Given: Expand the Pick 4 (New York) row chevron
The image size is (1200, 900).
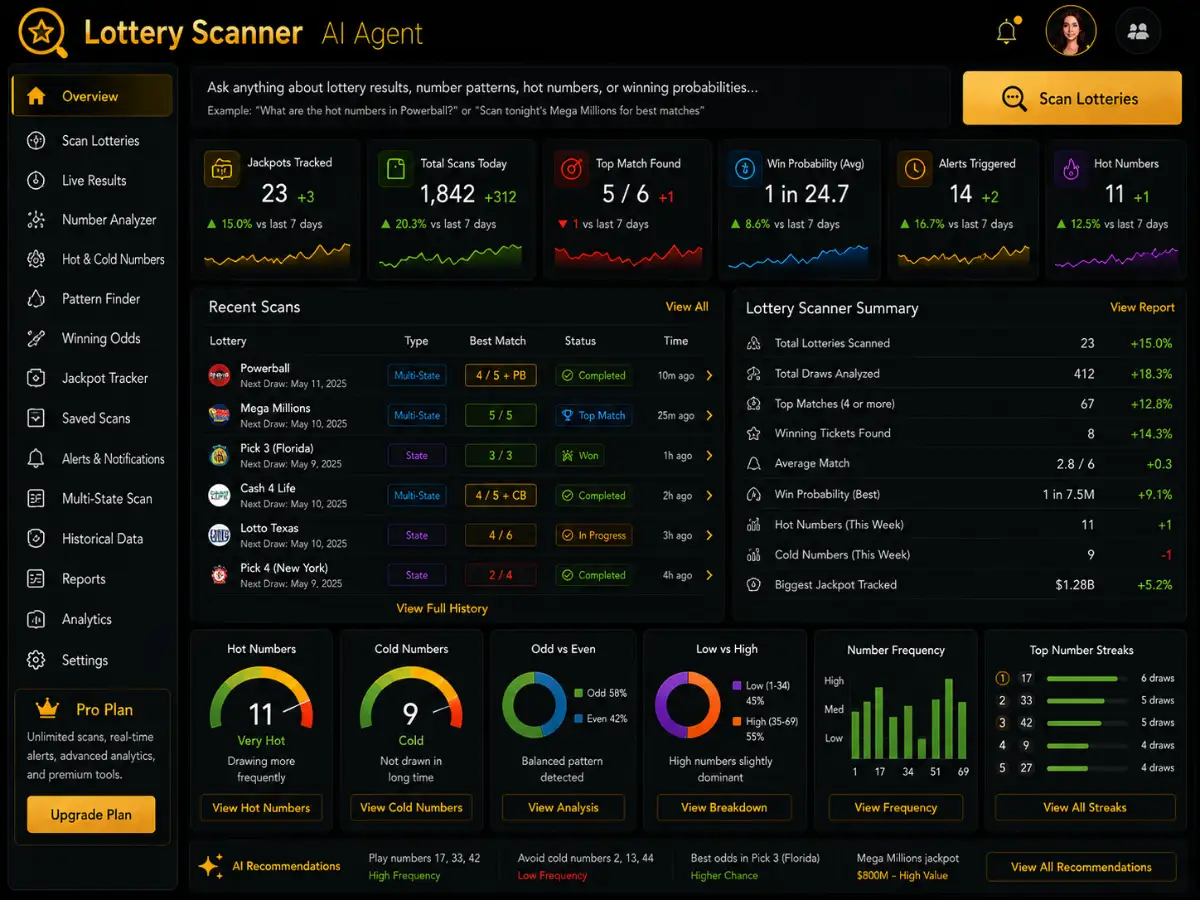Looking at the screenshot, I should pyautogui.click(x=709, y=575).
